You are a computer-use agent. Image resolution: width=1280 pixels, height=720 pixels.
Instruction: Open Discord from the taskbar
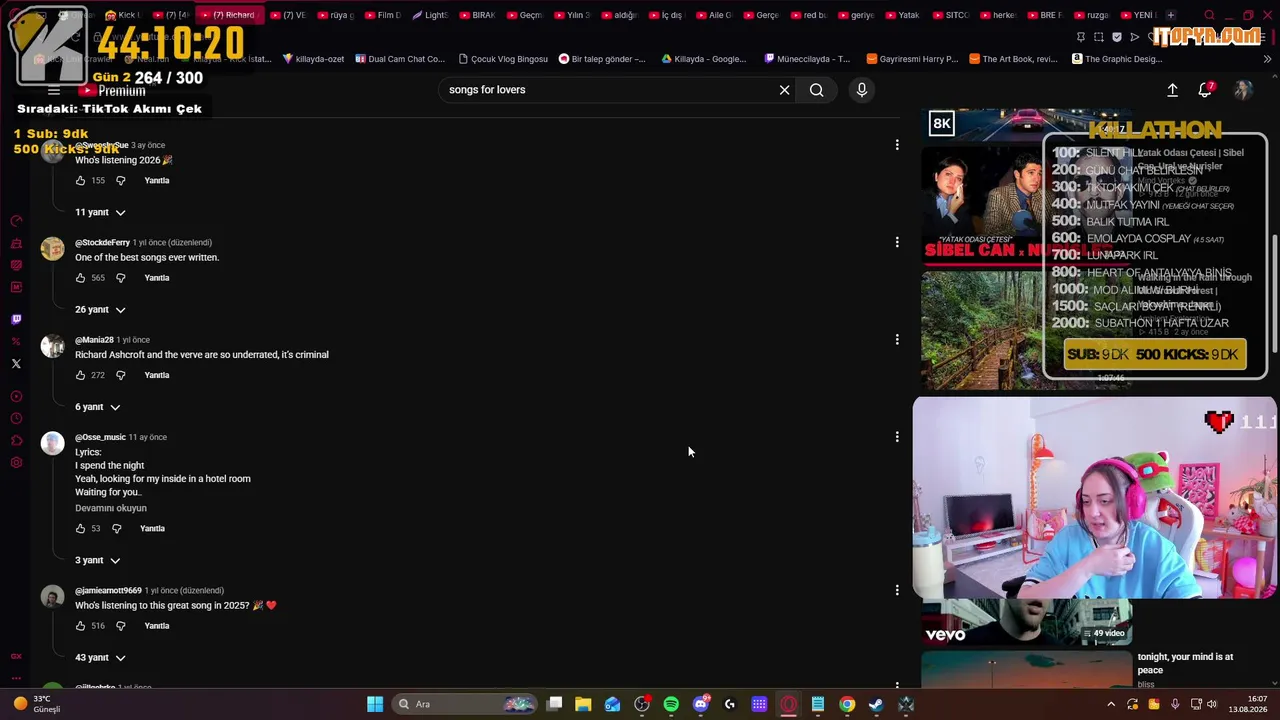click(x=701, y=704)
